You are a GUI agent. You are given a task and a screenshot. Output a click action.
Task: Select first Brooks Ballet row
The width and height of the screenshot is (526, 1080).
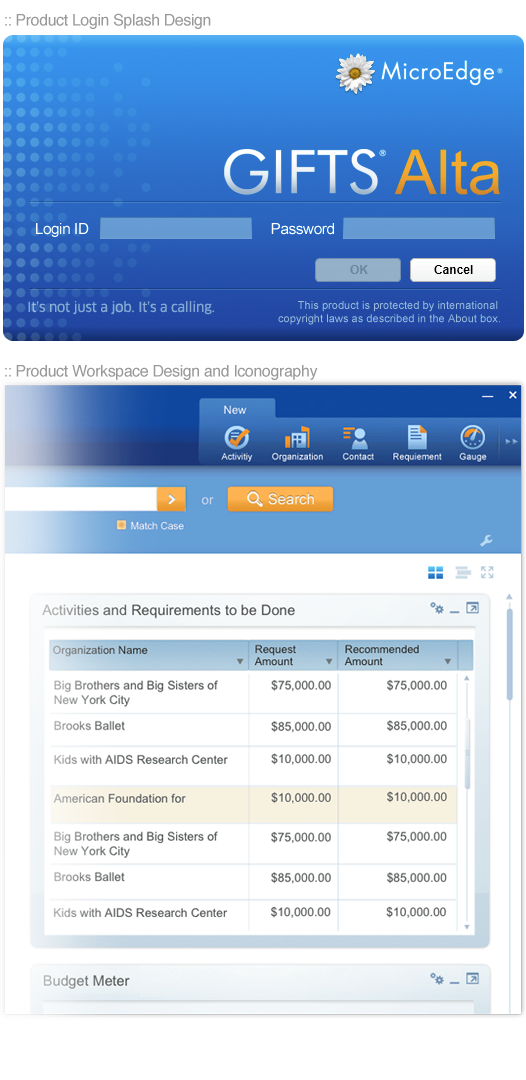[x=253, y=729]
